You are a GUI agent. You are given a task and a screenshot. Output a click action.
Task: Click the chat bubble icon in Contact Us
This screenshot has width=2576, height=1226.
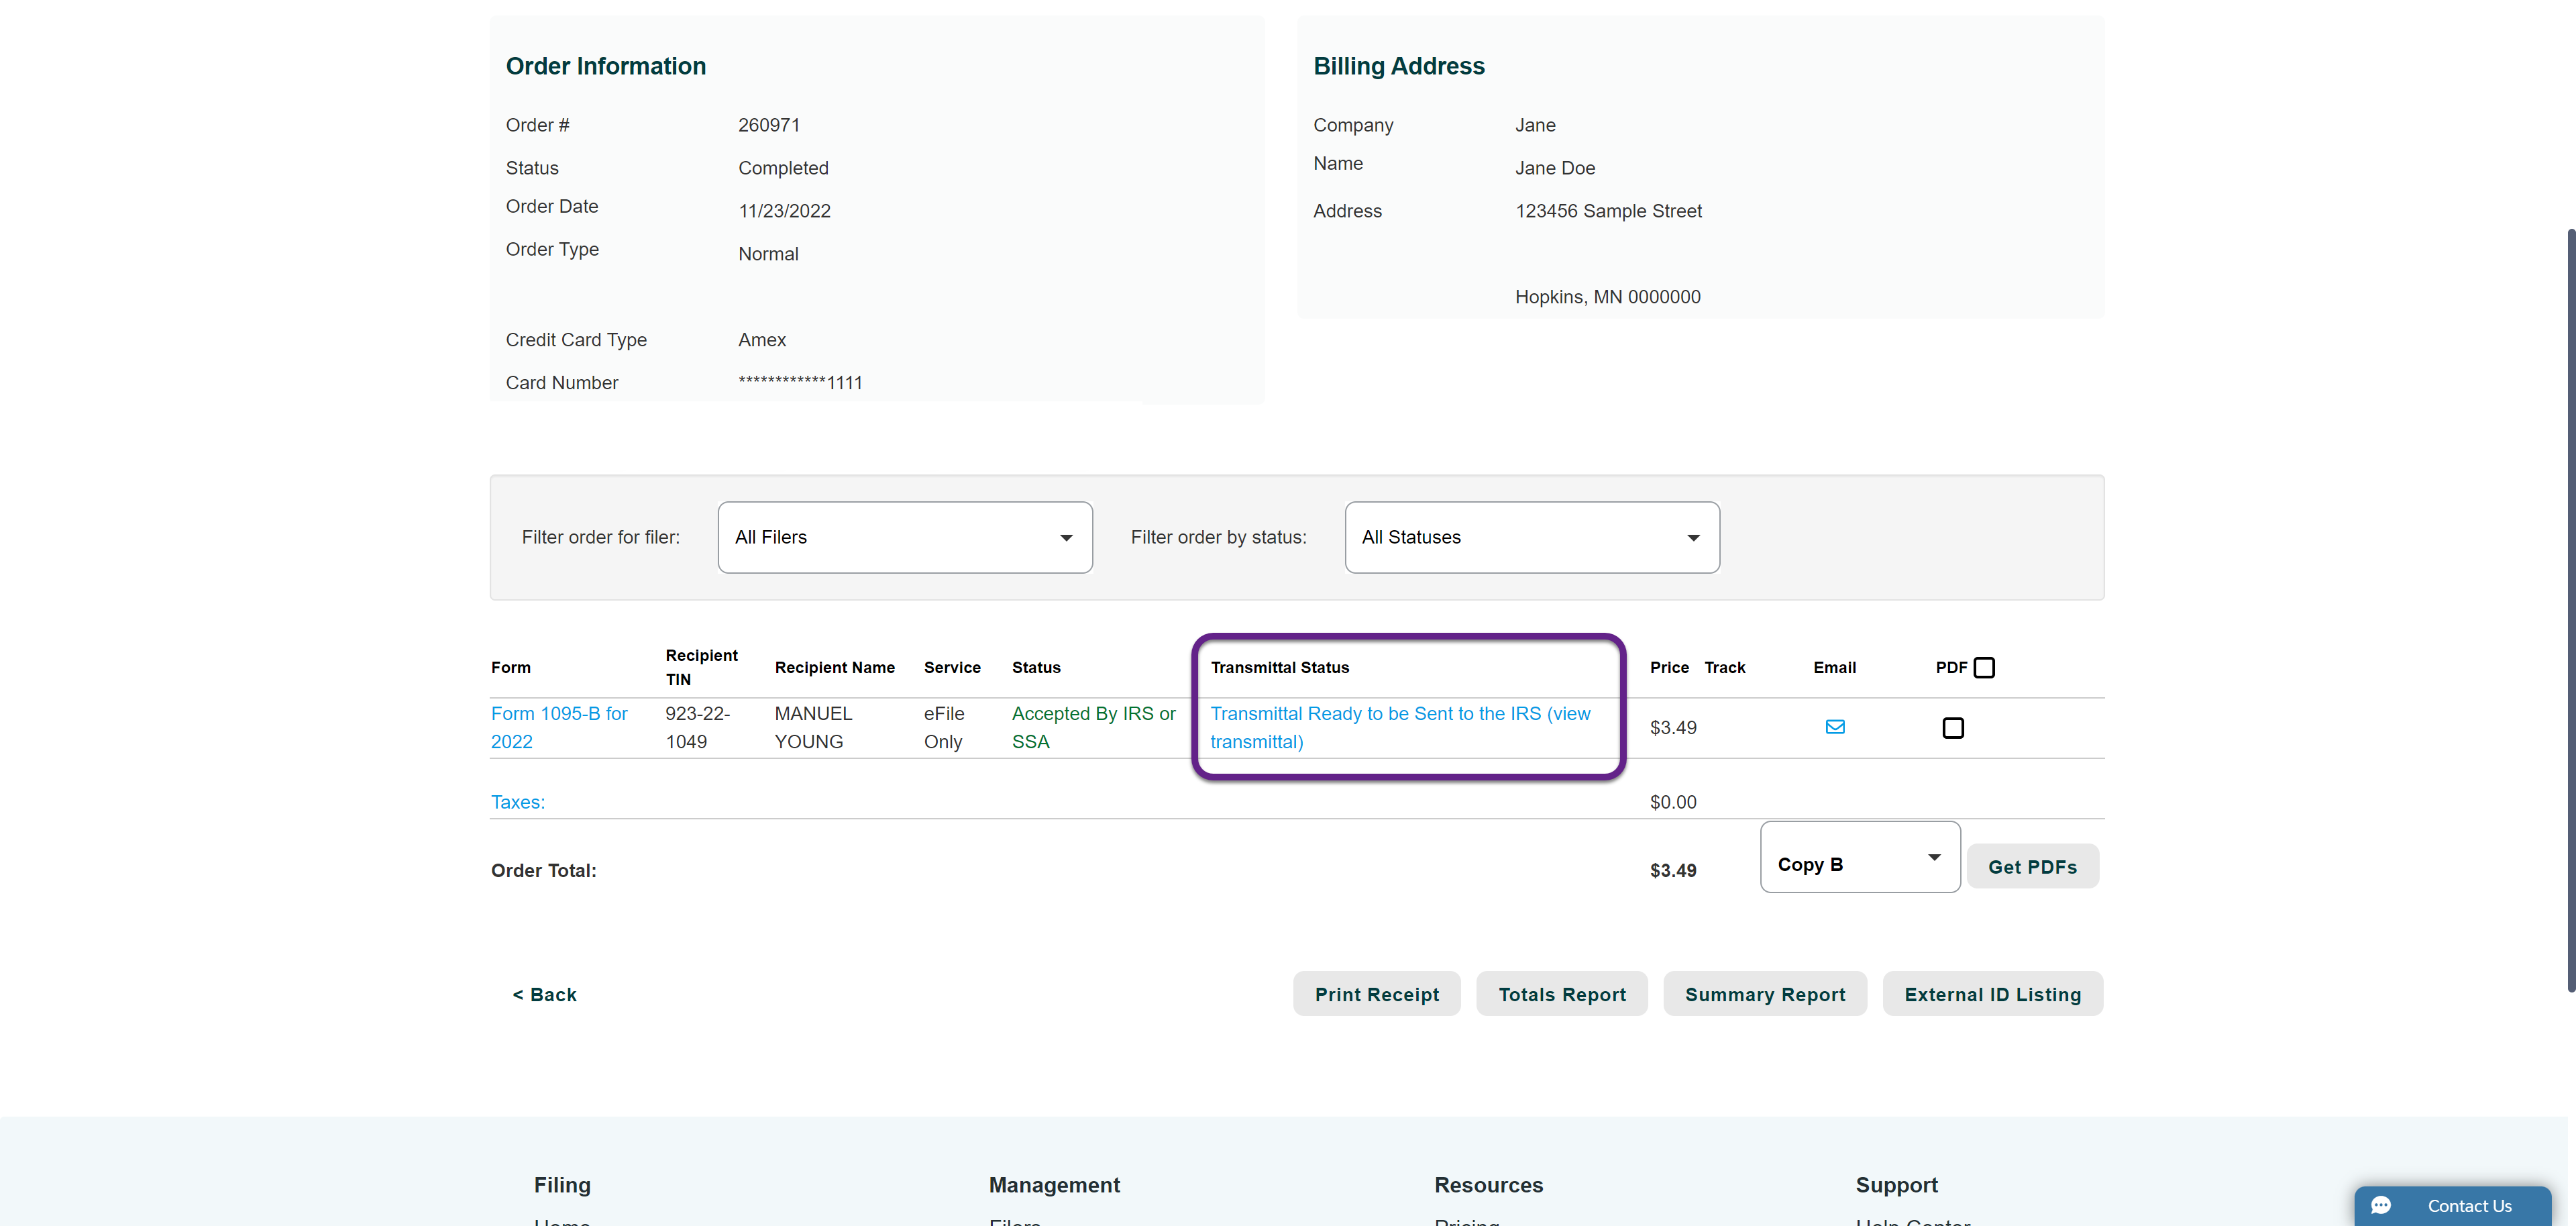coord(2381,1205)
